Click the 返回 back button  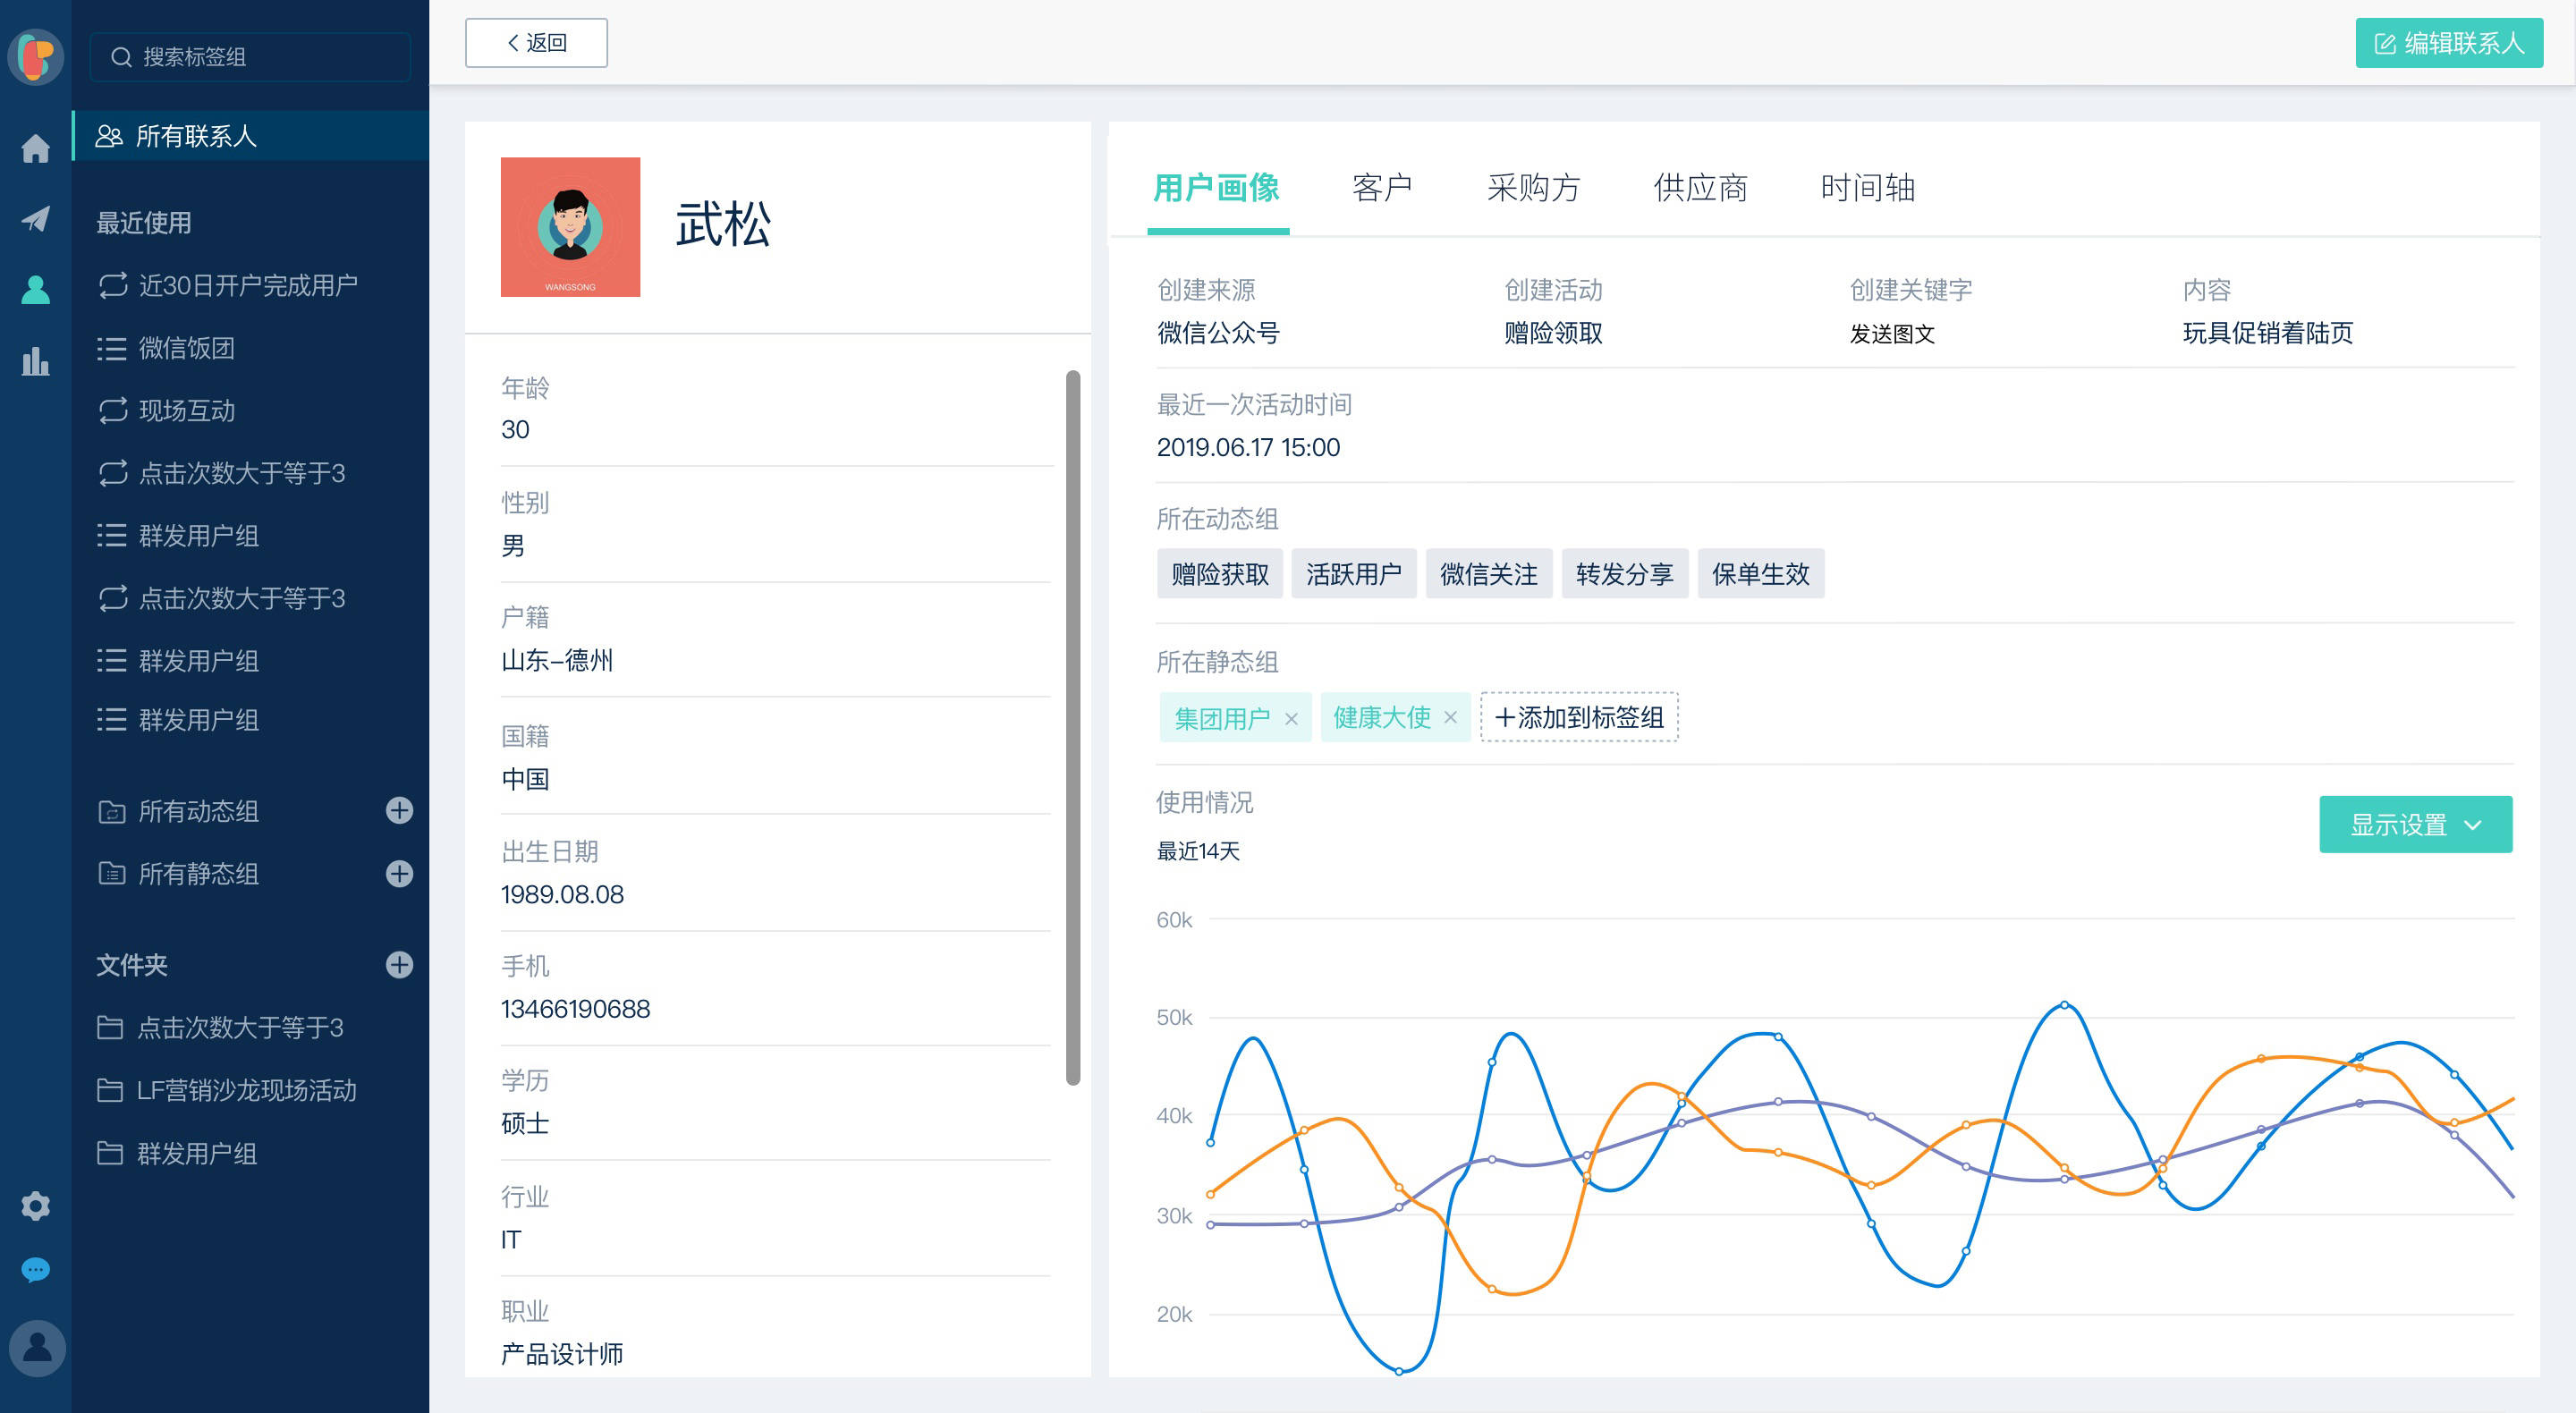point(536,43)
